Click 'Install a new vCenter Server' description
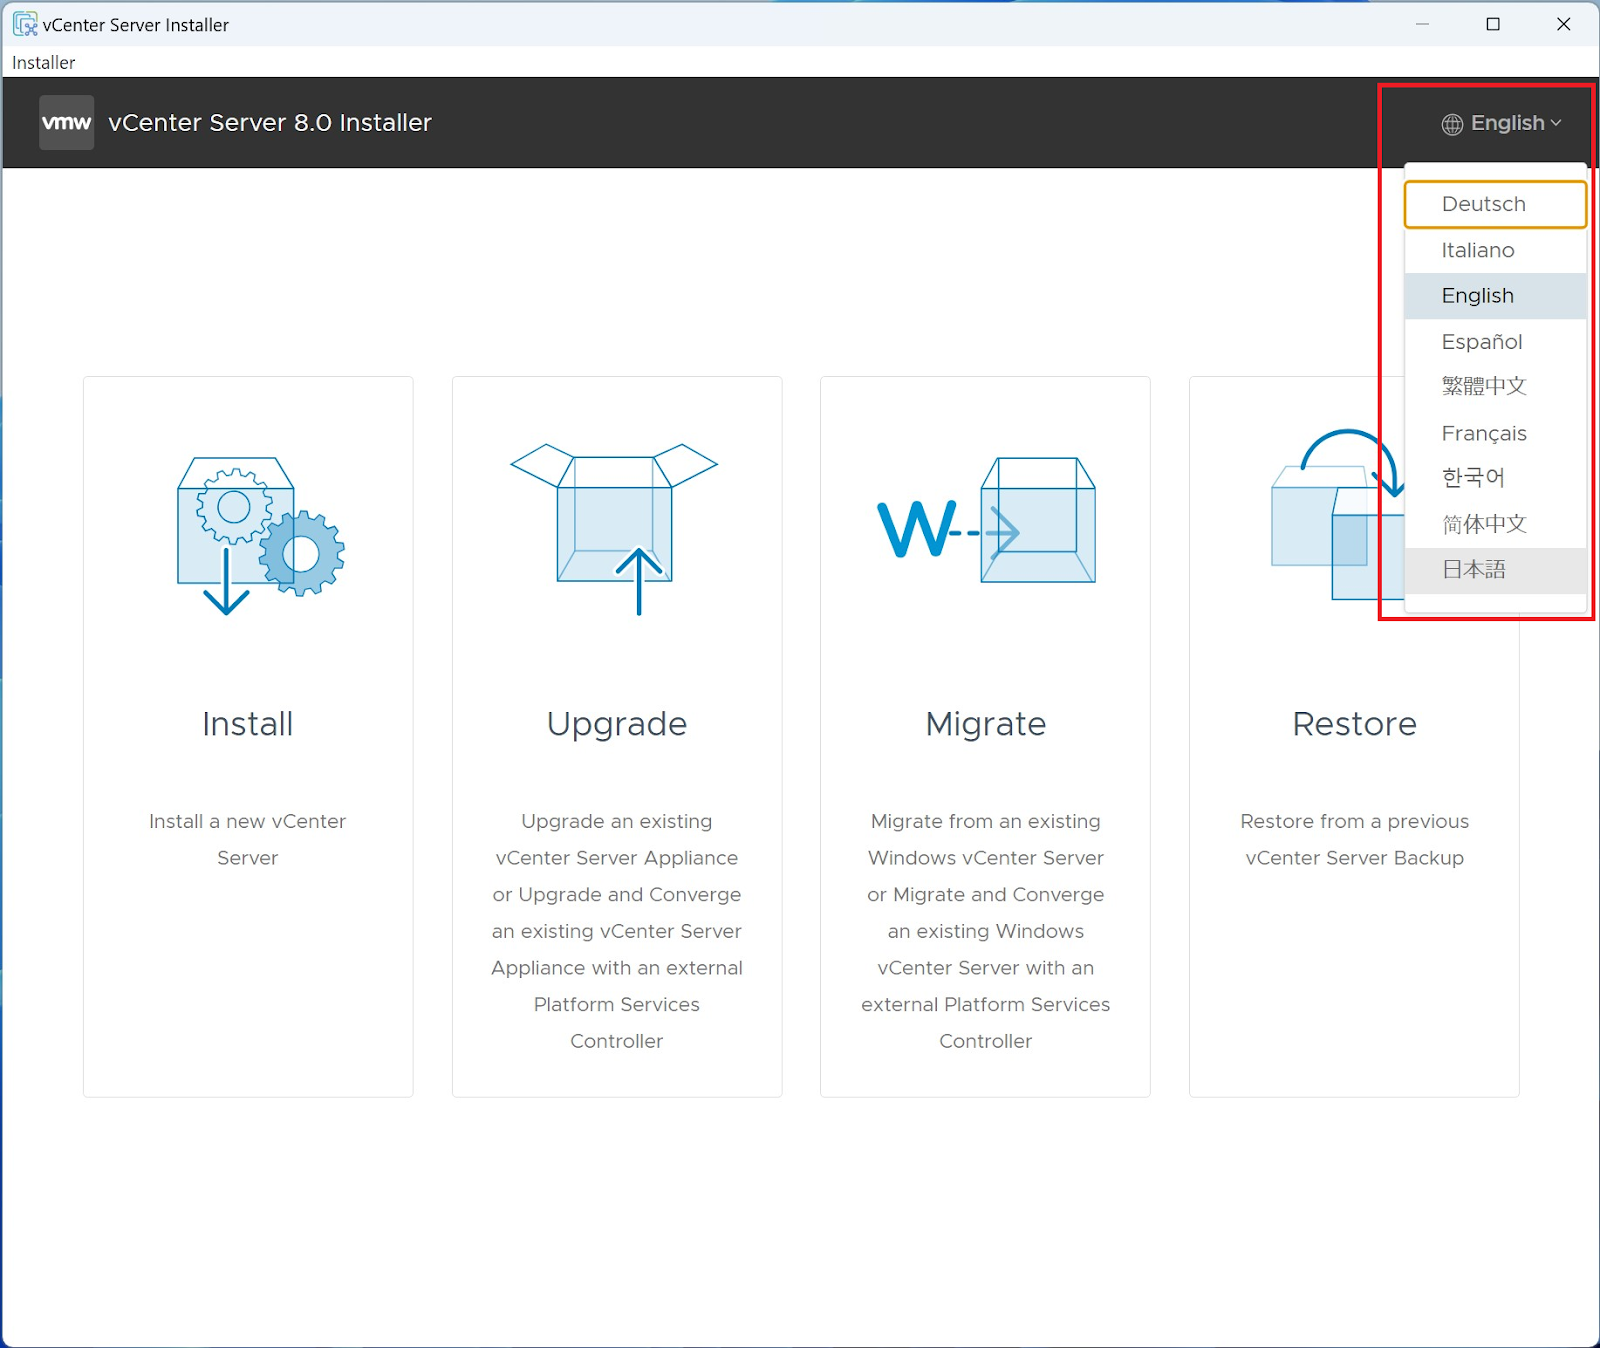The height and width of the screenshot is (1348, 1600). (248, 839)
